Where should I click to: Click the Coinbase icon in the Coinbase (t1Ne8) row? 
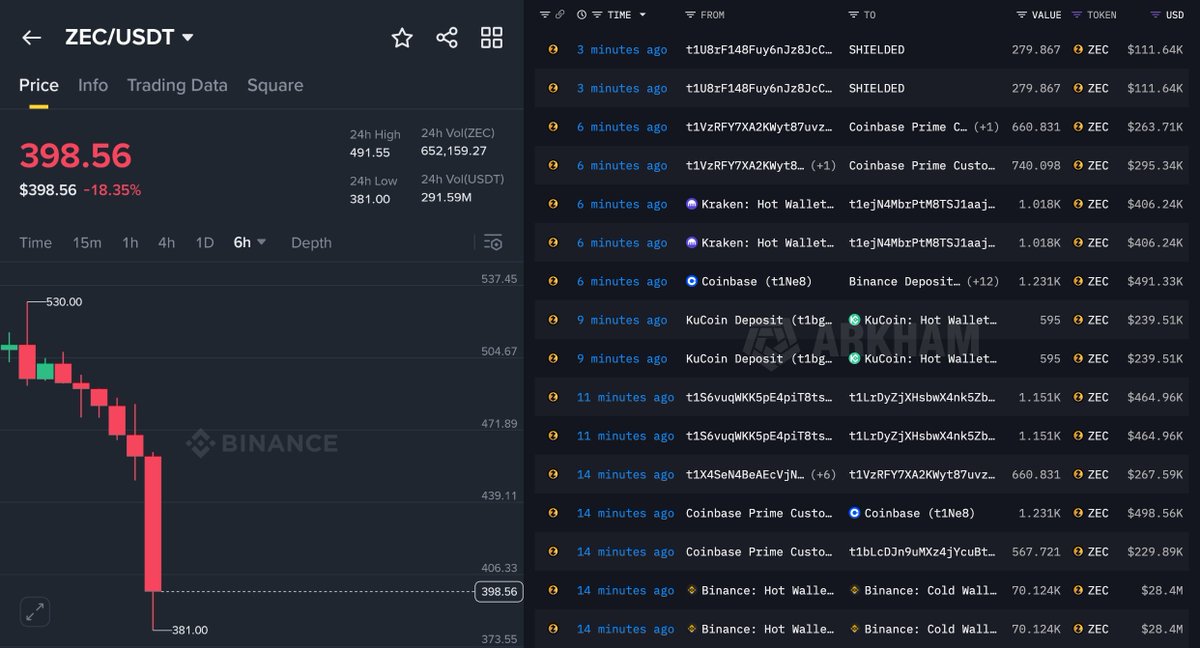691,281
